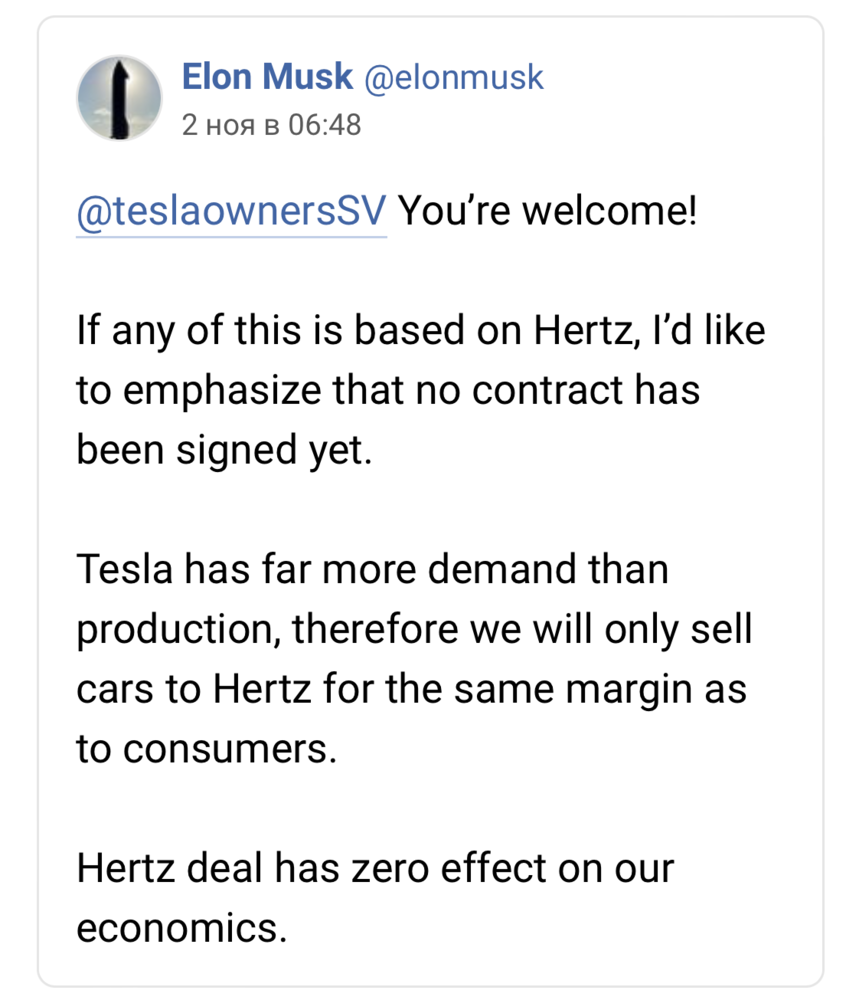
Task: Click the final word "economics."
Action: 181,927
